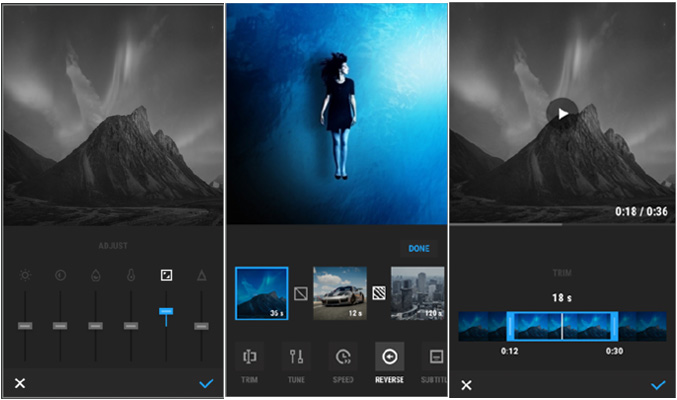Select the saturation droplet icon in Adjust panel
The image size is (677, 400).
pyautogui.click(x=96, y=275)
